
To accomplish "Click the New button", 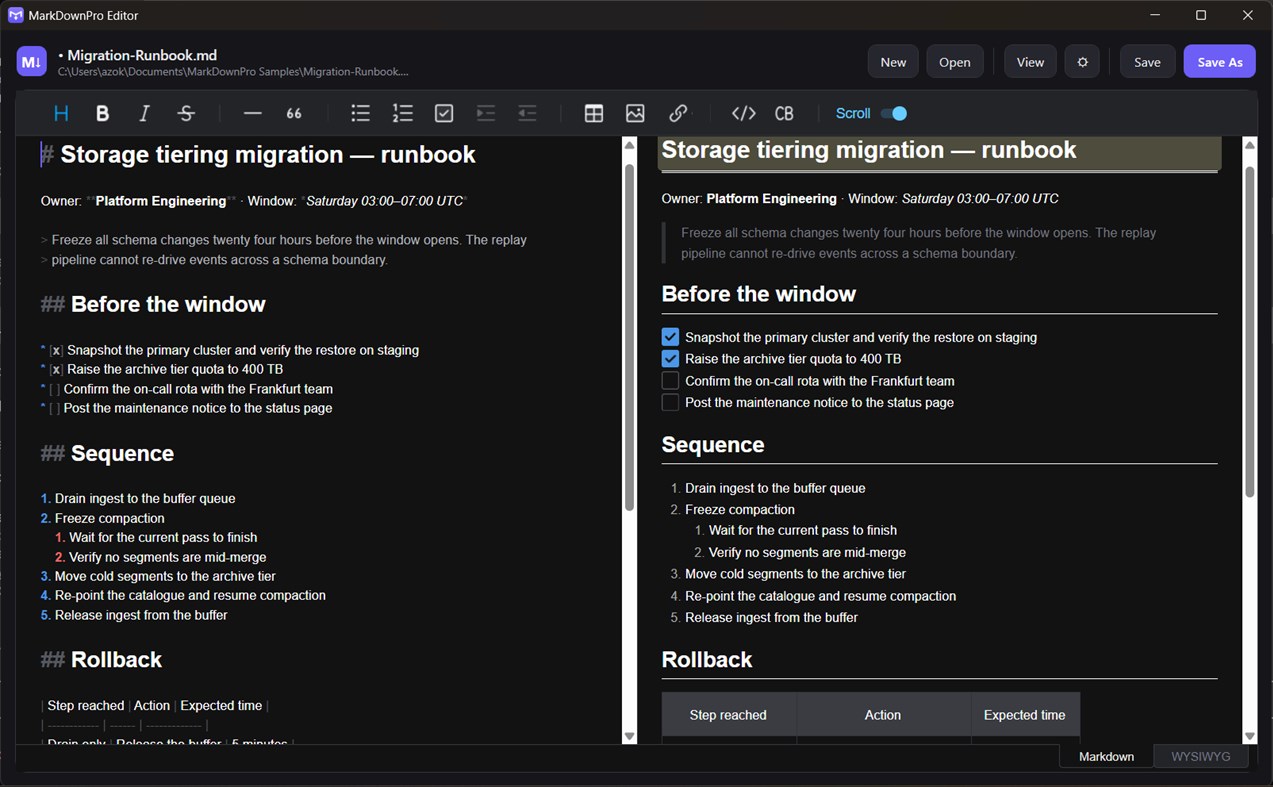I will point(893,61).
